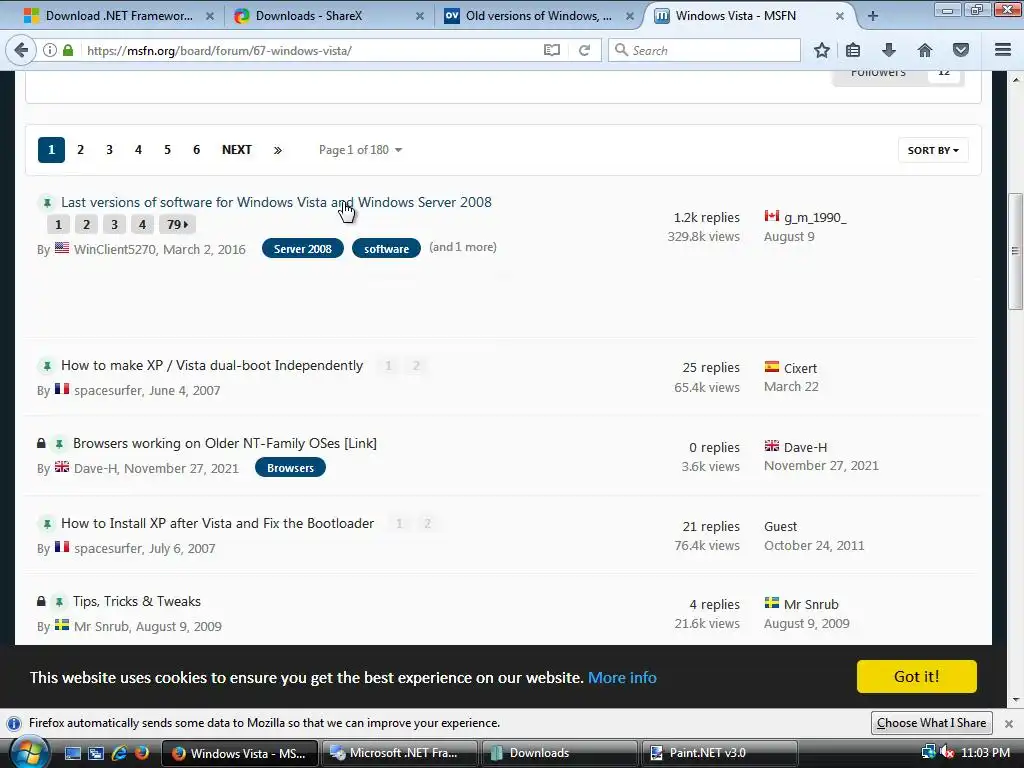Launch Firefox from quick launch

click(141, 753)
